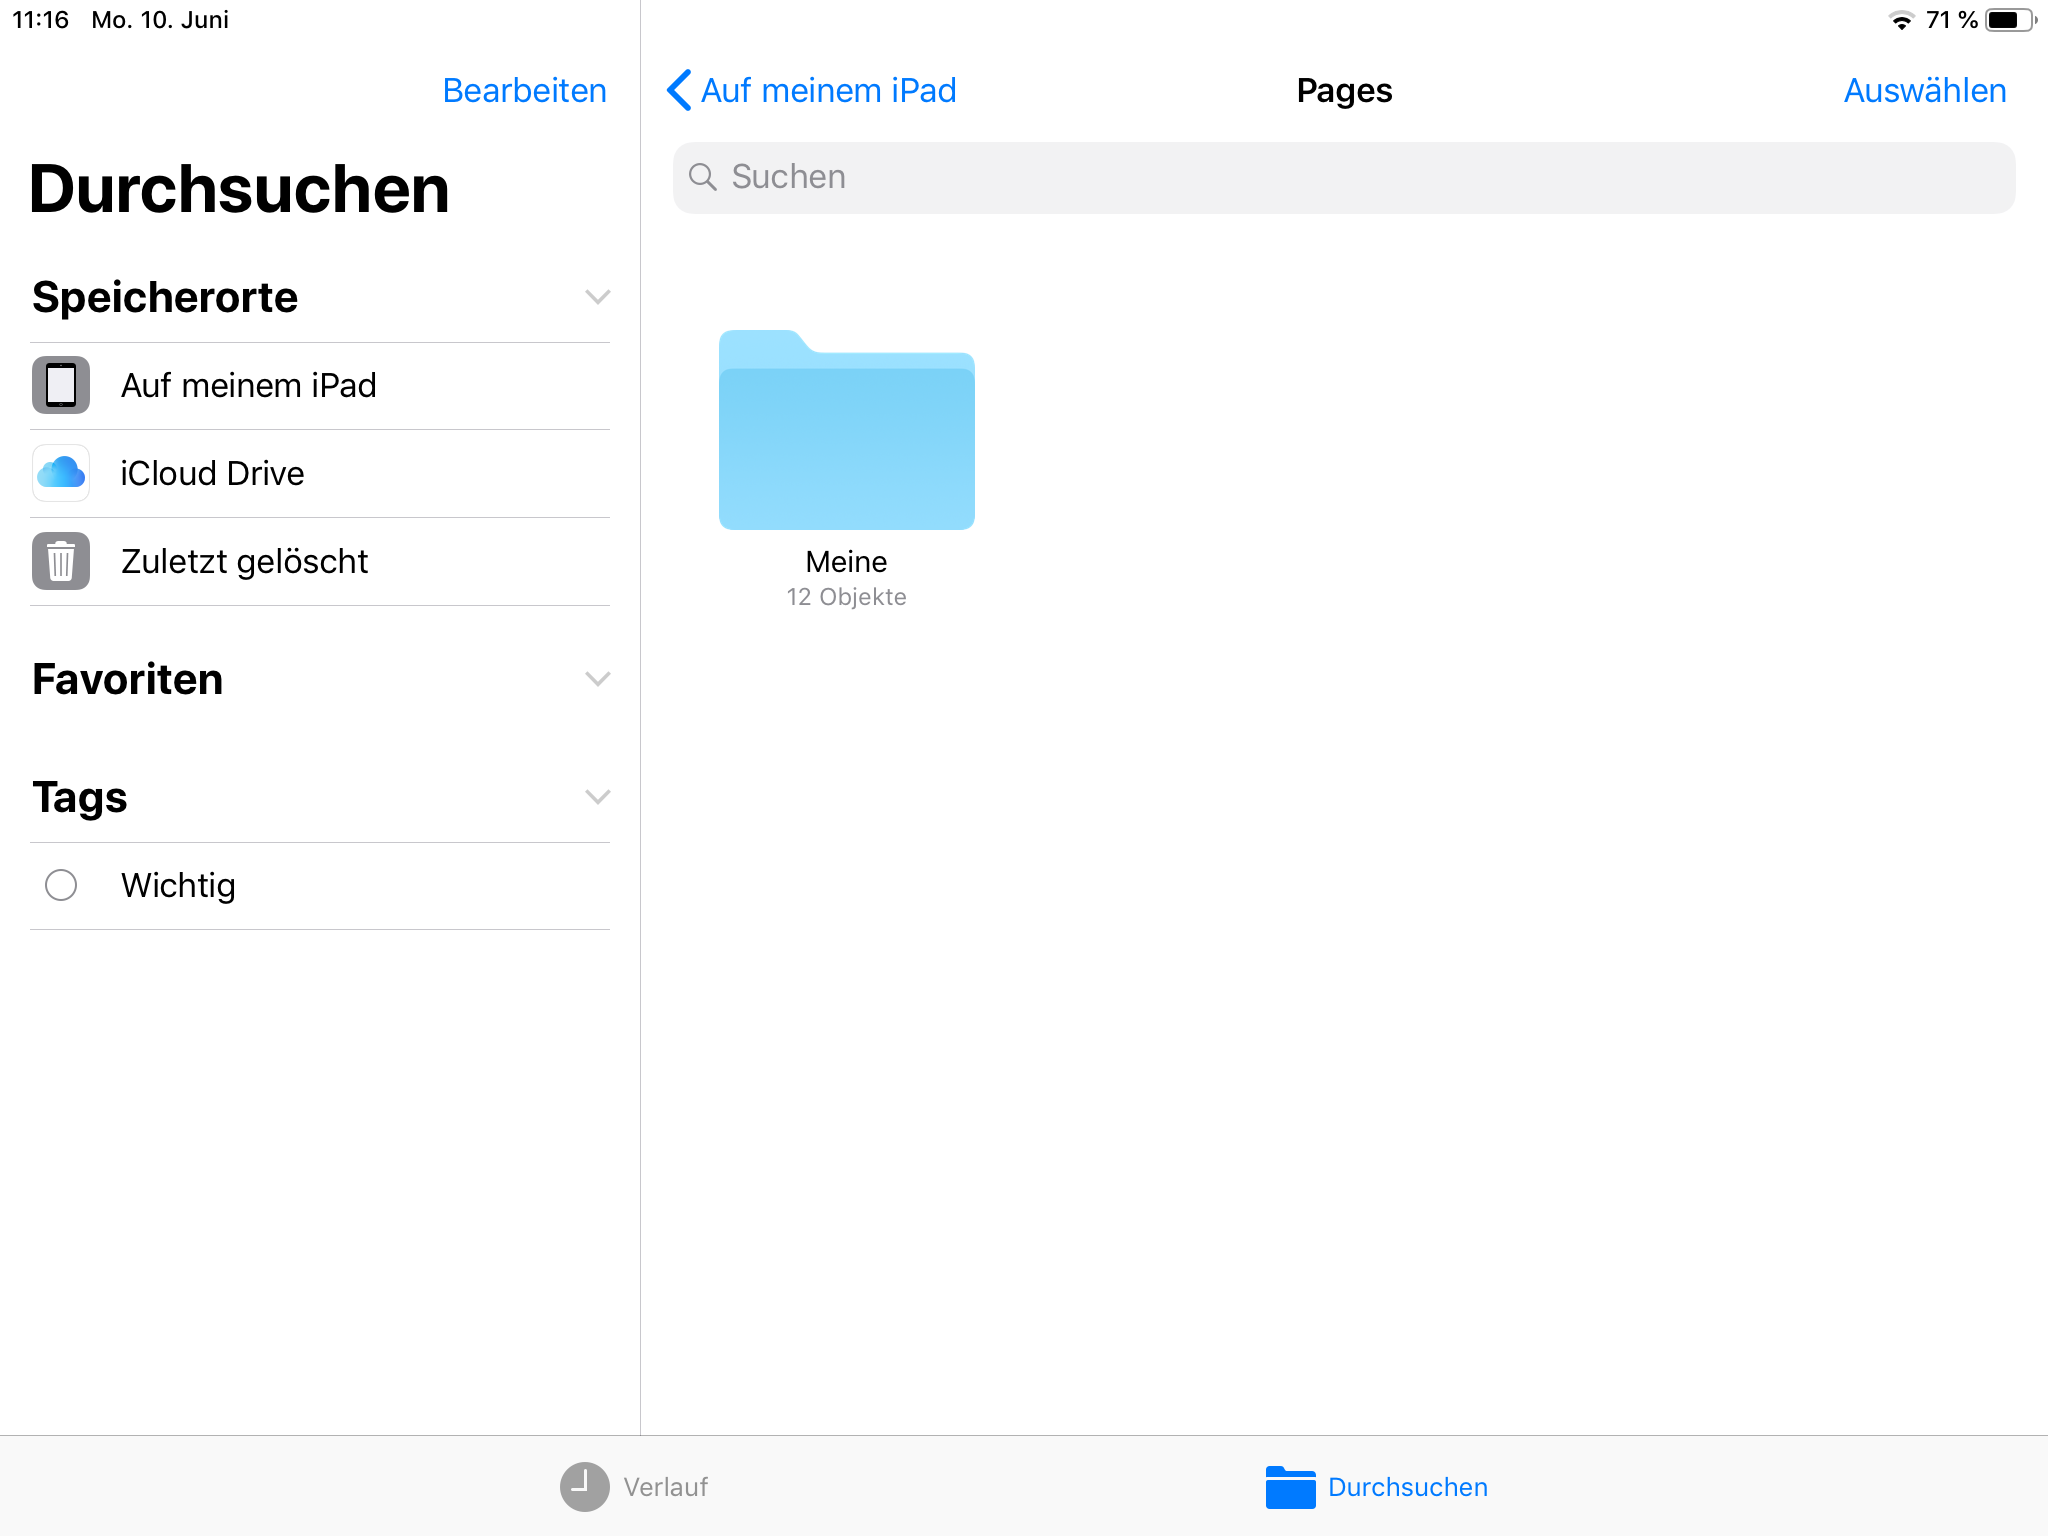
Task: Collapse the Speicherorte section chevron
Action: [597, 297]
